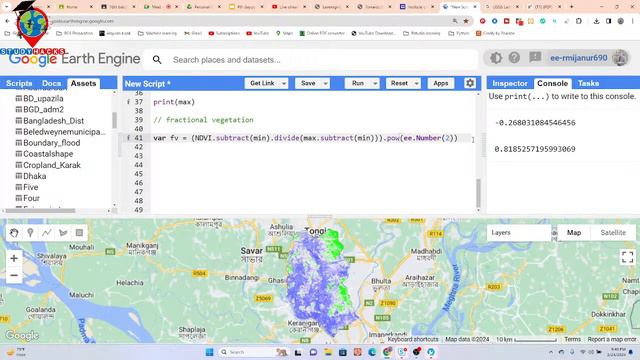Select the BD_upazila asset

pos(43,98)
